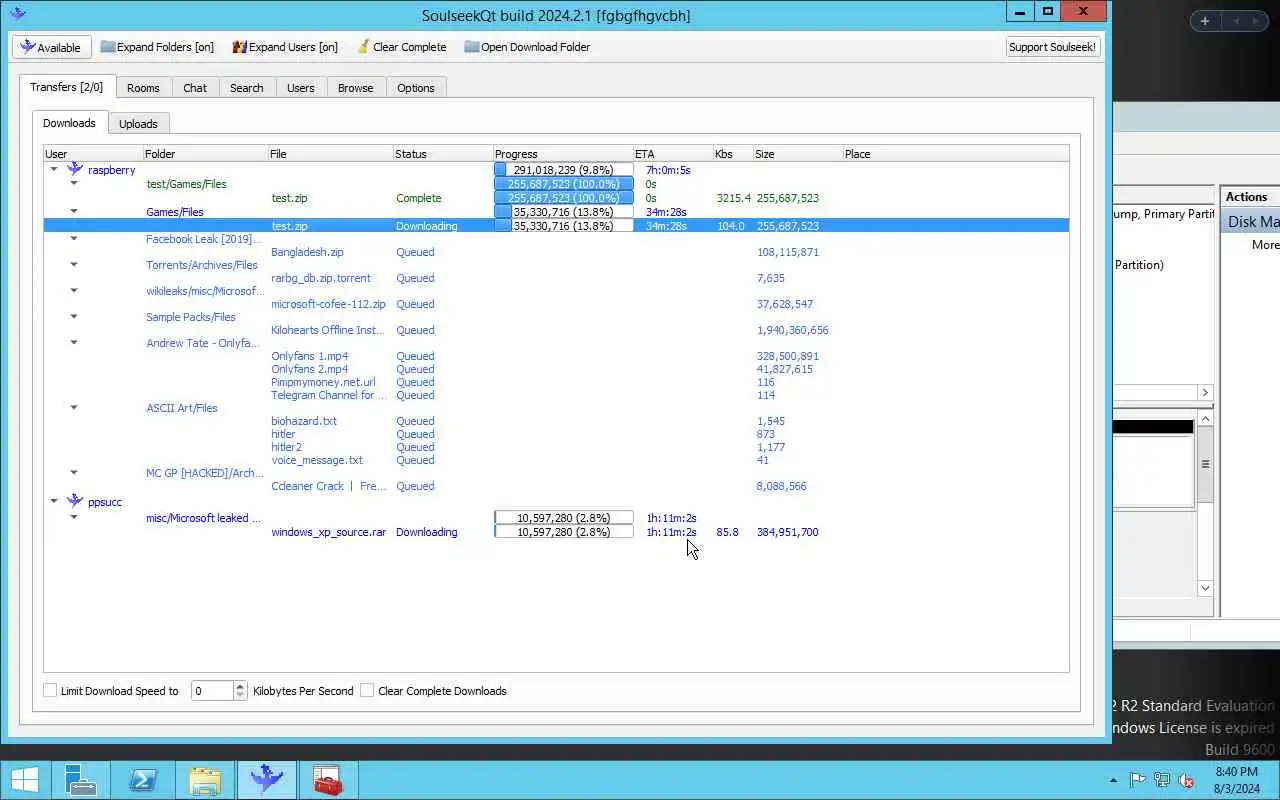Click progress bar of windows_xp_source.rar
Screen dimensions: 1280x800
point(564,532)
